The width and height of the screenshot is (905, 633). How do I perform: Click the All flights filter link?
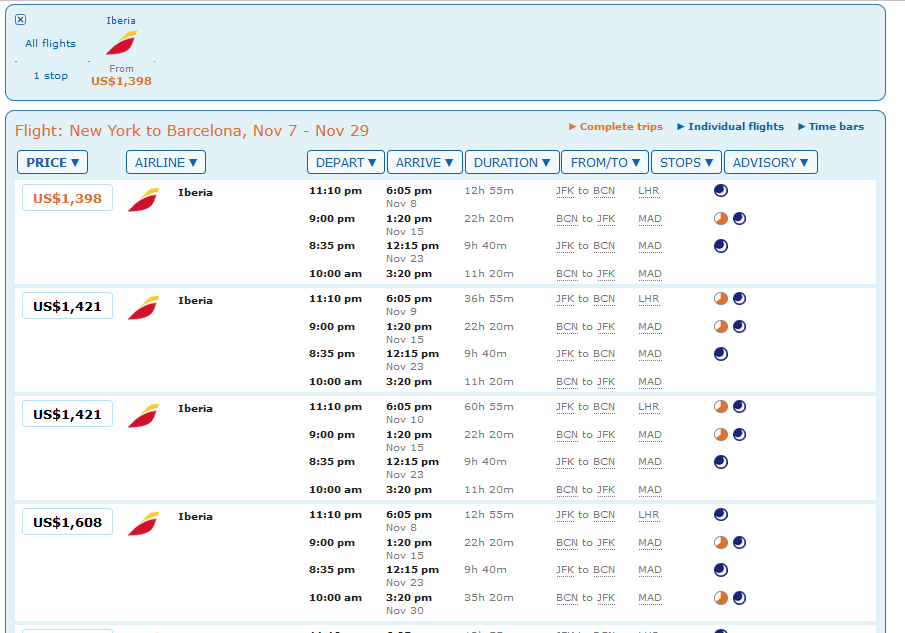pyautogui.click(x=50, y=43)
